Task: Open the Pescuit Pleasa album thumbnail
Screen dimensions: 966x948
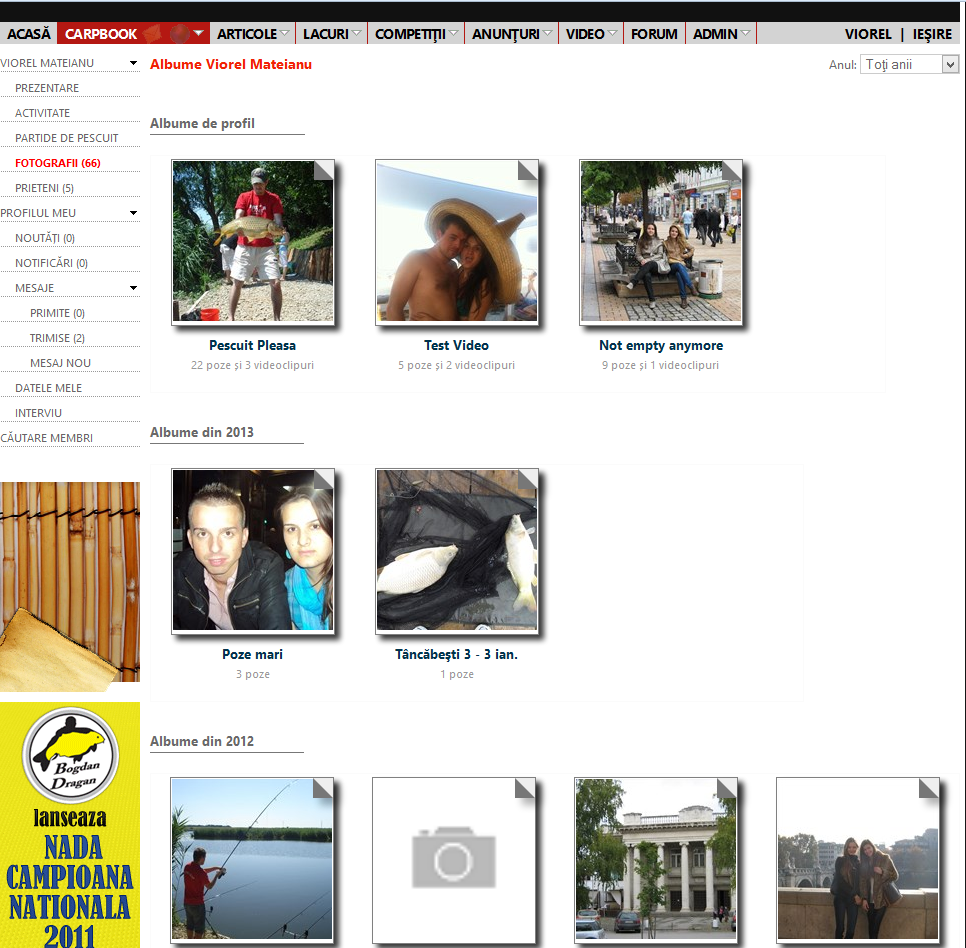Action: 253,241
